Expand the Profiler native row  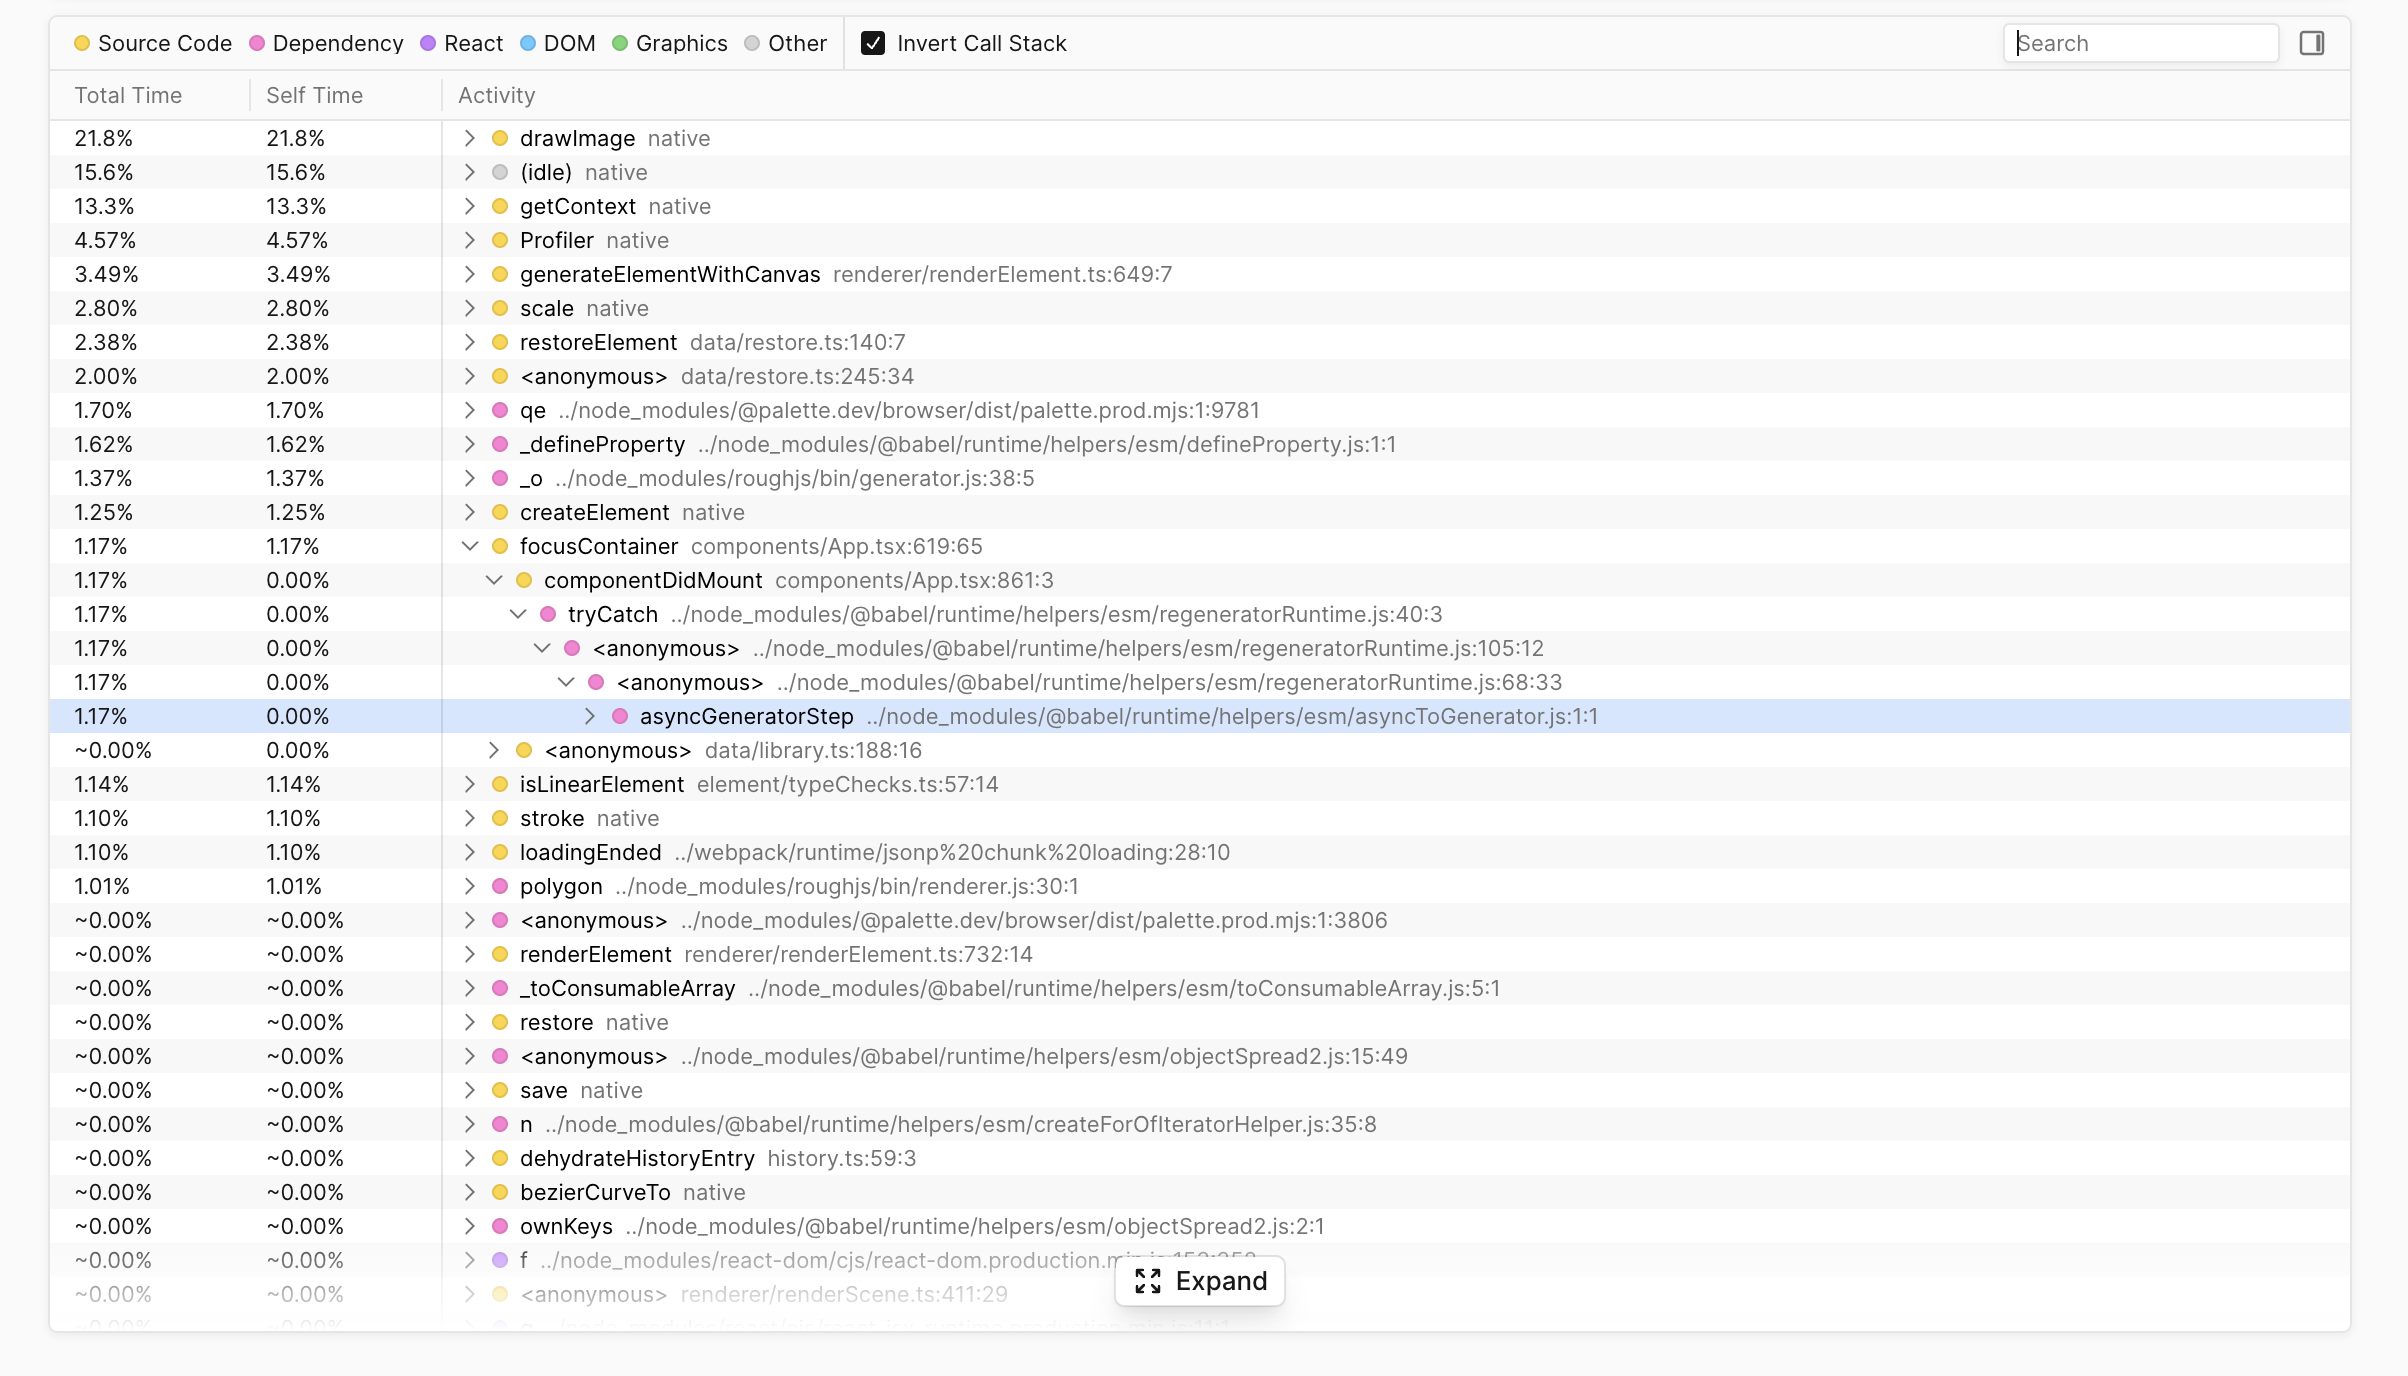click(x=469, y=240)
